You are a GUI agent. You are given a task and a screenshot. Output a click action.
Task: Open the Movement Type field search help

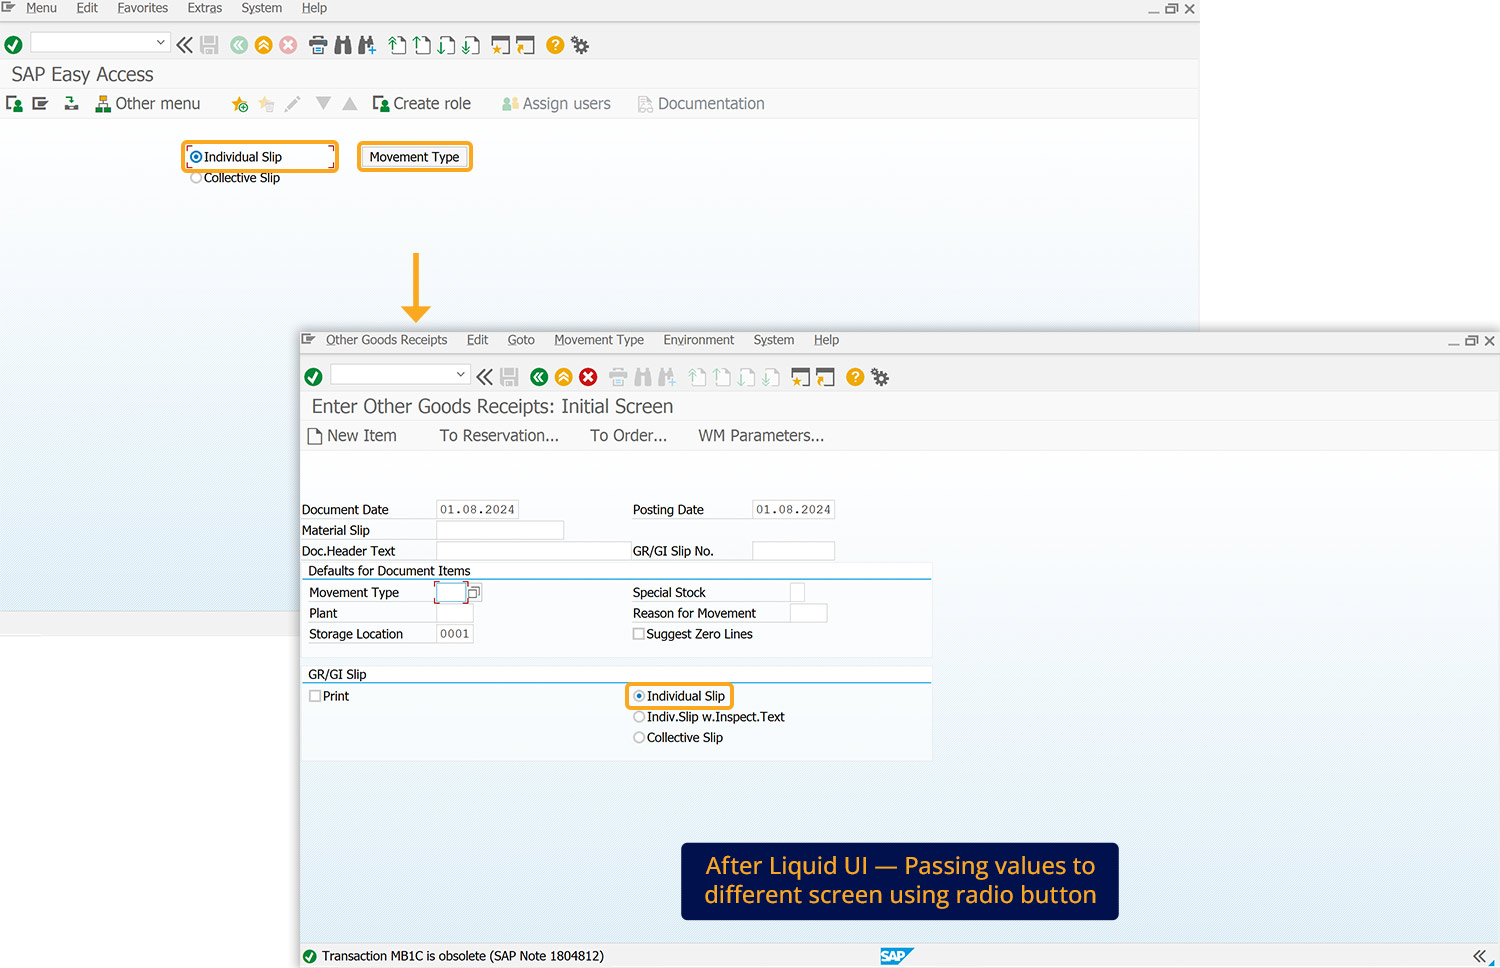[x=475, y=593]
